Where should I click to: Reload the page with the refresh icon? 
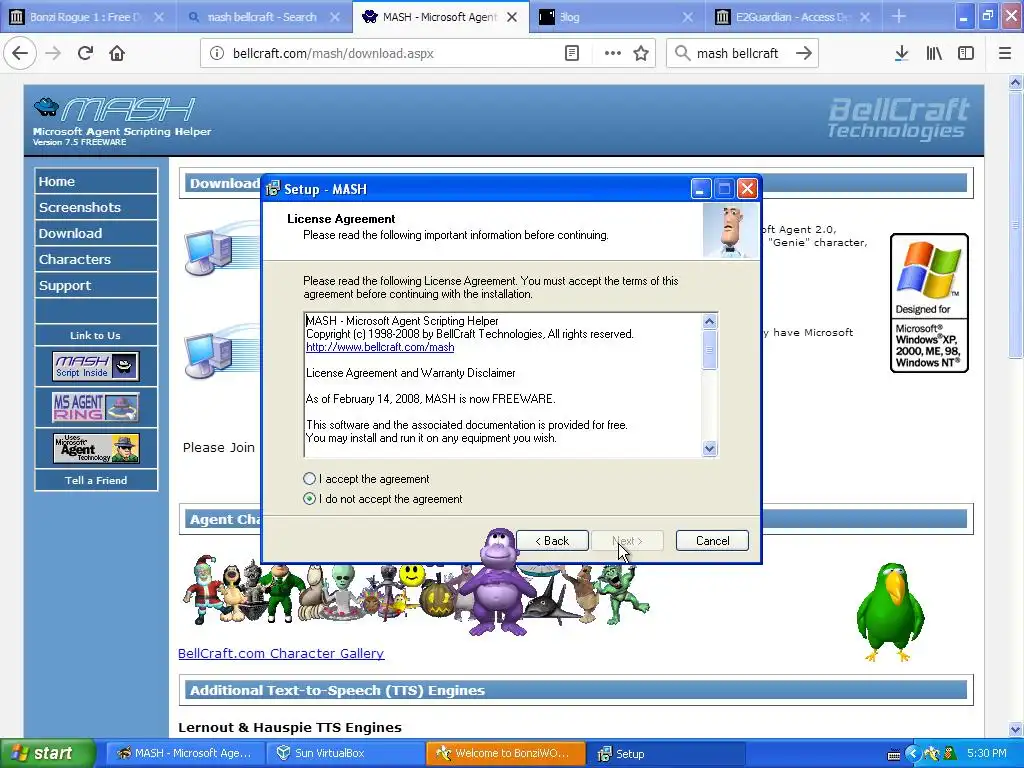[x=85, y=53]
